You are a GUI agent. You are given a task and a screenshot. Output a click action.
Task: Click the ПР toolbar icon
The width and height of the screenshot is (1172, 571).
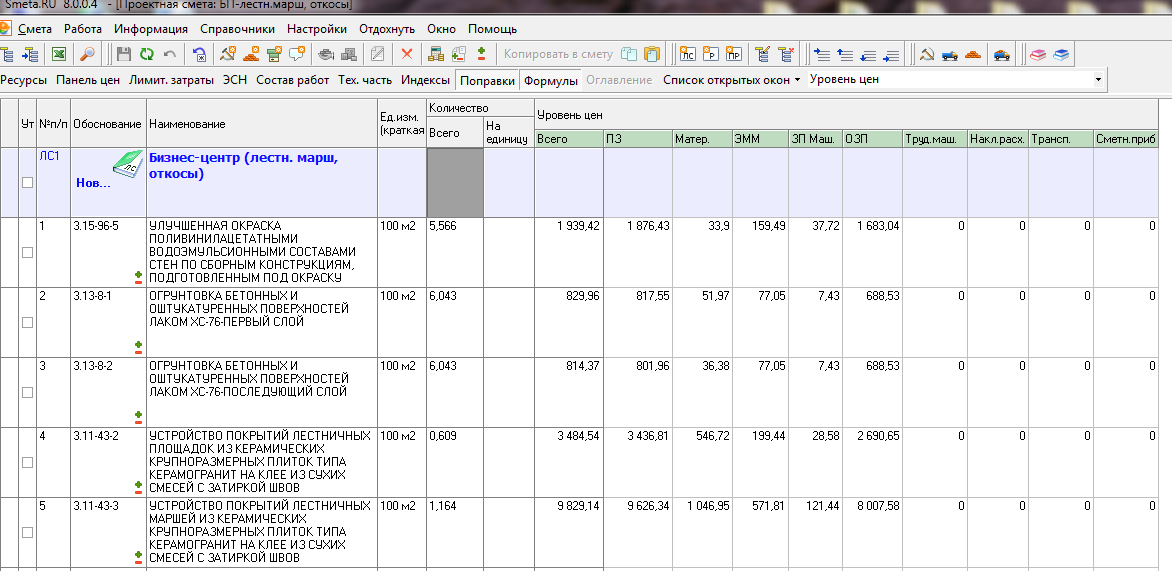(x=734, y=54)
